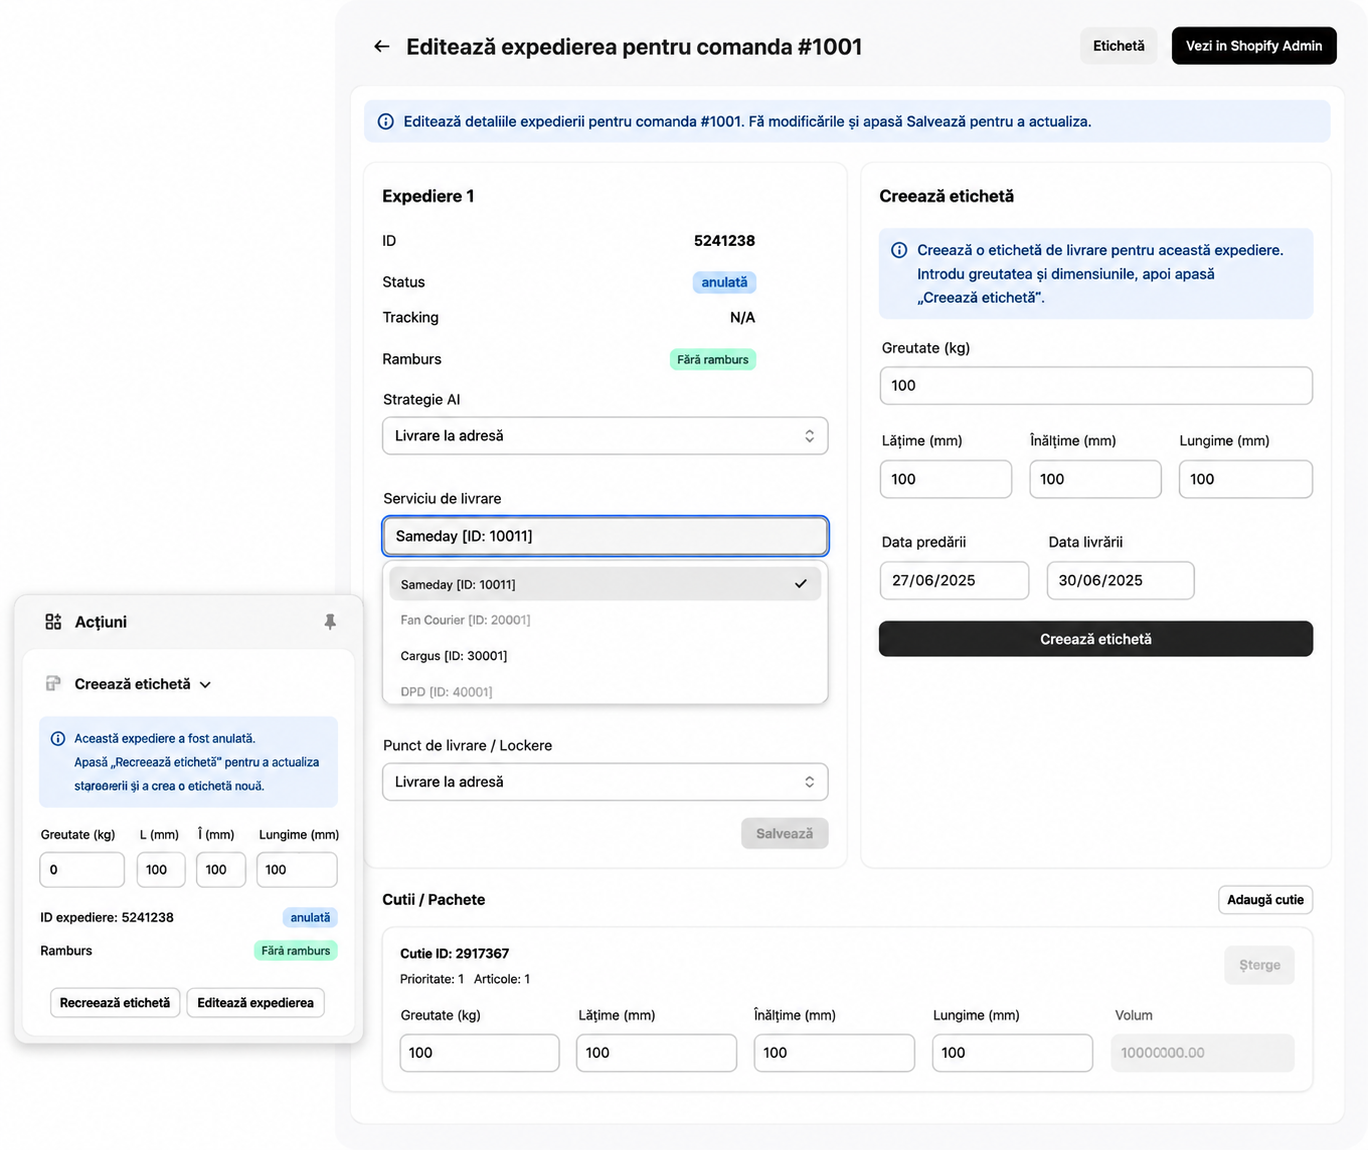
Task: Open Vezi în Shopify Admin
Action: tap(1254, 46)
